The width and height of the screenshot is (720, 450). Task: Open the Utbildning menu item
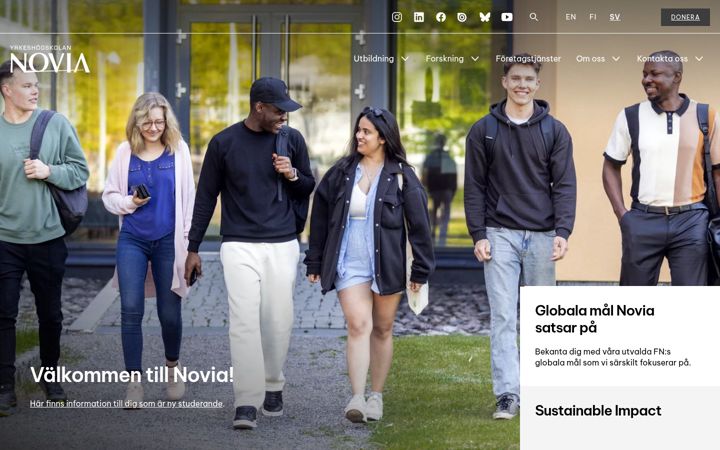373,59
